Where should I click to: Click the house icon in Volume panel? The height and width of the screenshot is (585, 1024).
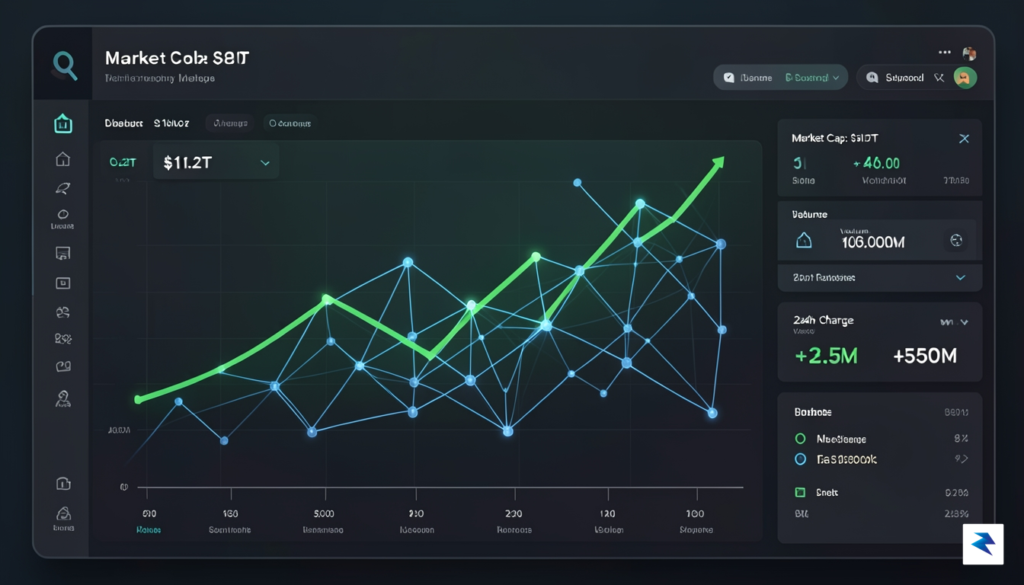pyautogui.click(x=804, y=241)
